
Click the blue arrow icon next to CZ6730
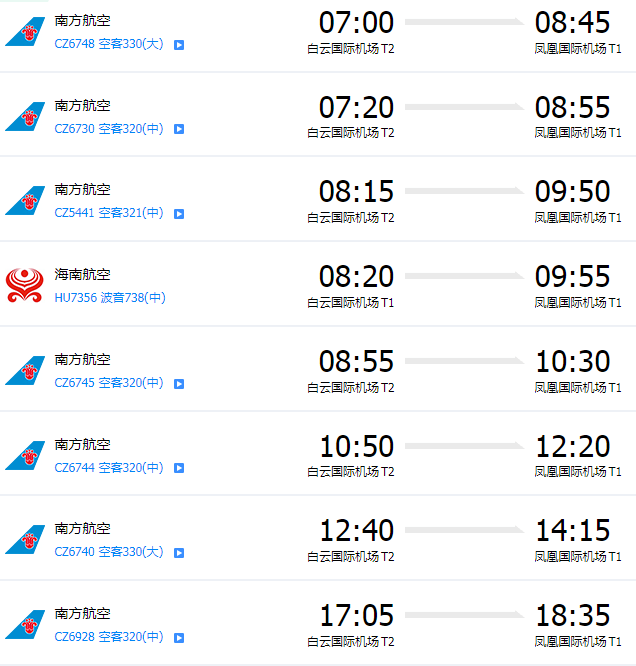179,129
